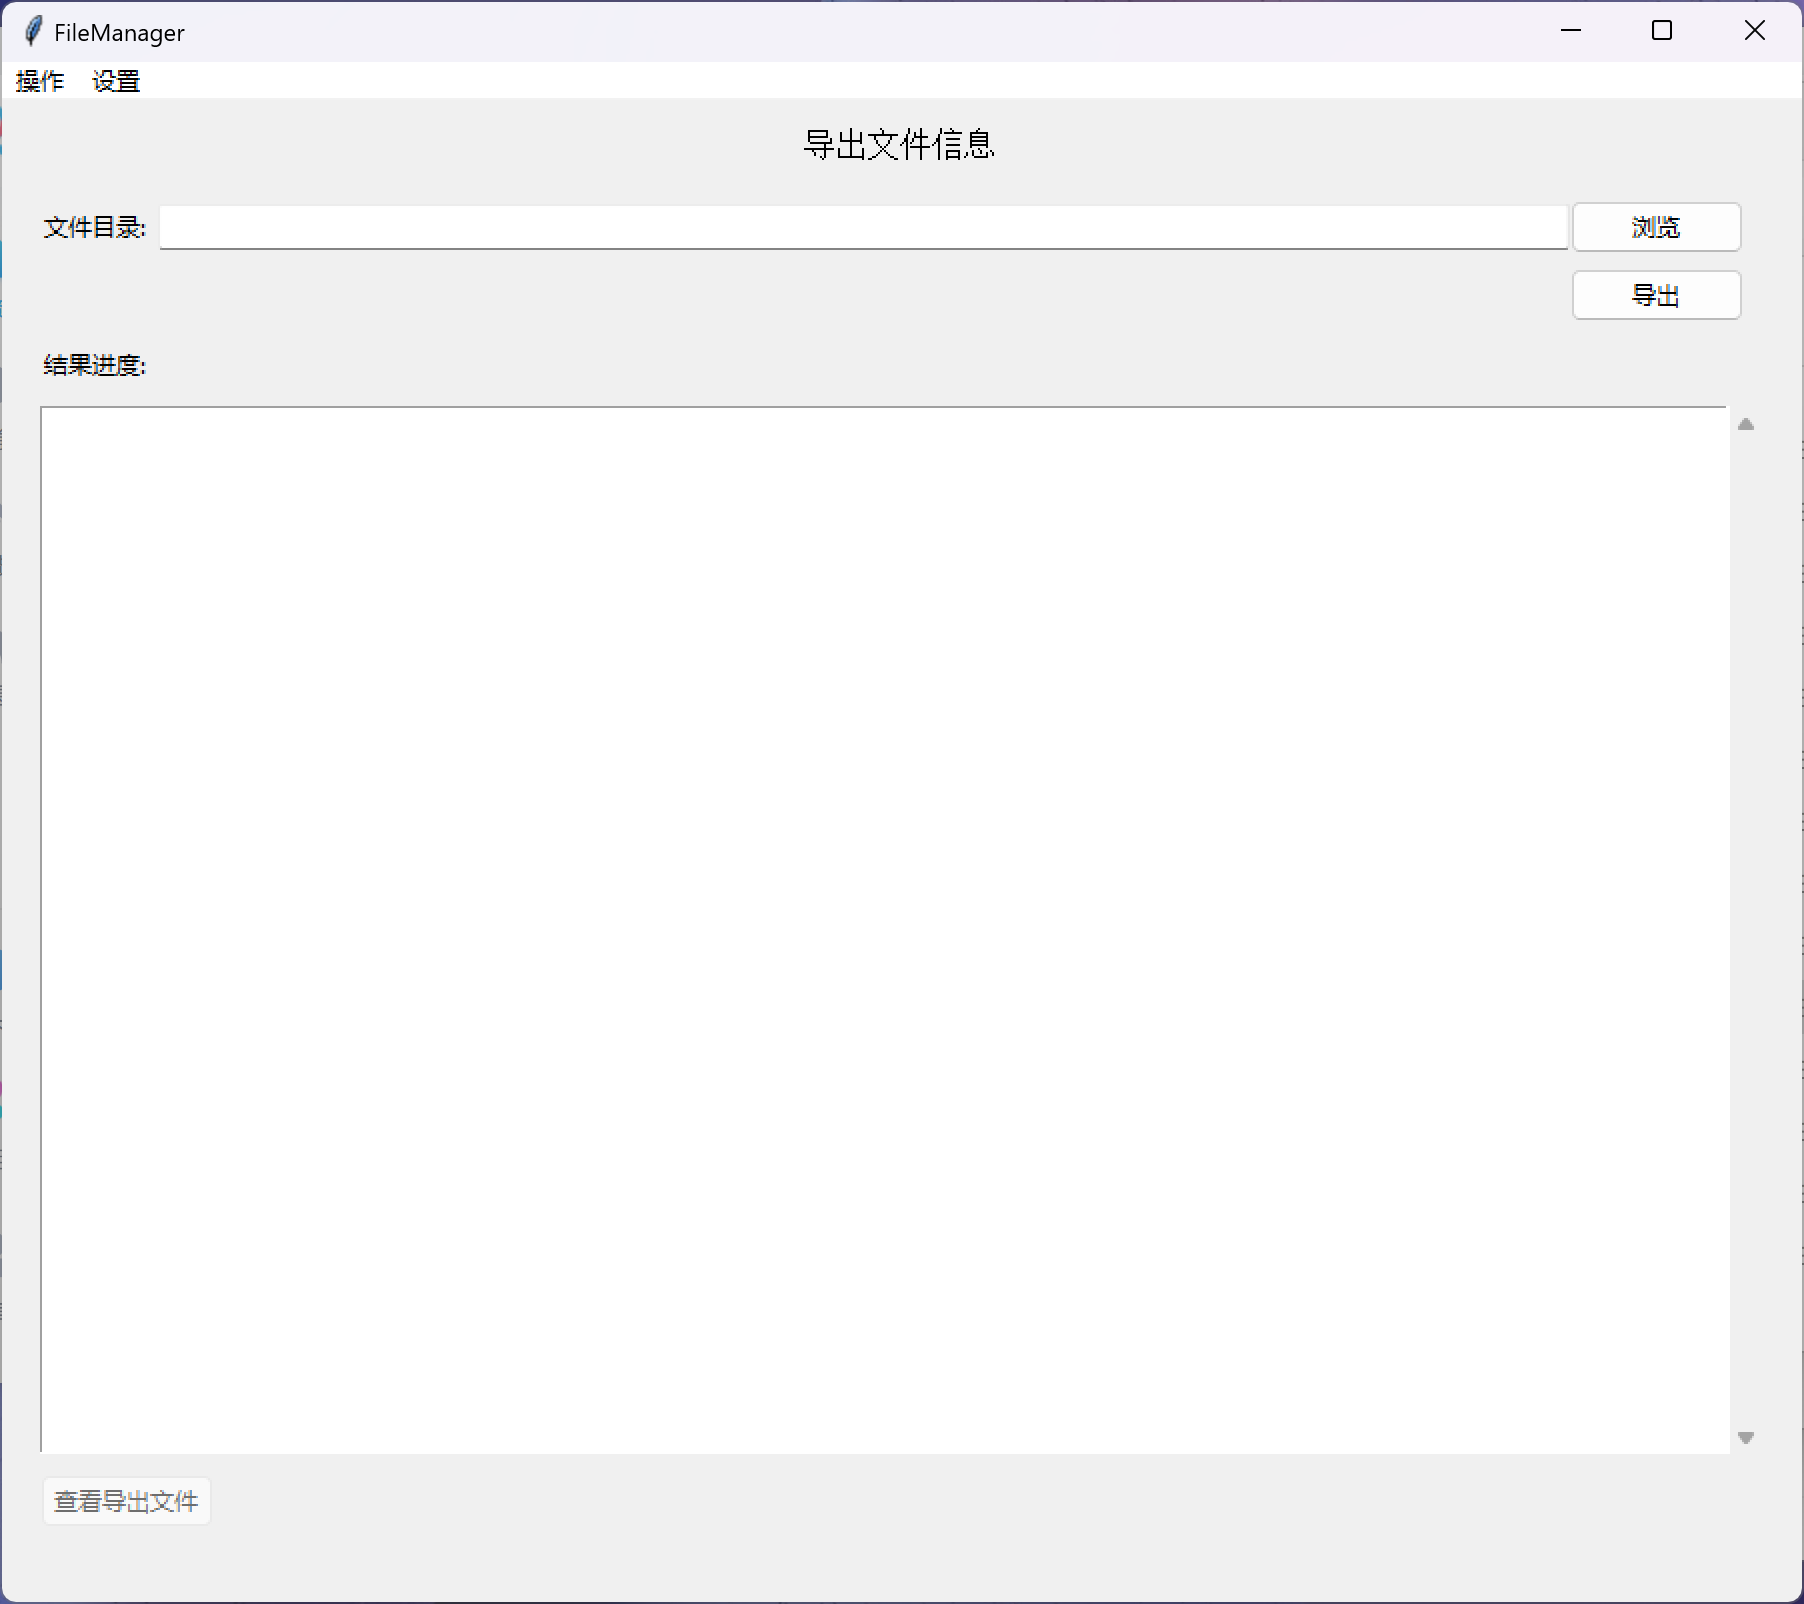Click the scrollbar down arrow

(1746, 1437)
